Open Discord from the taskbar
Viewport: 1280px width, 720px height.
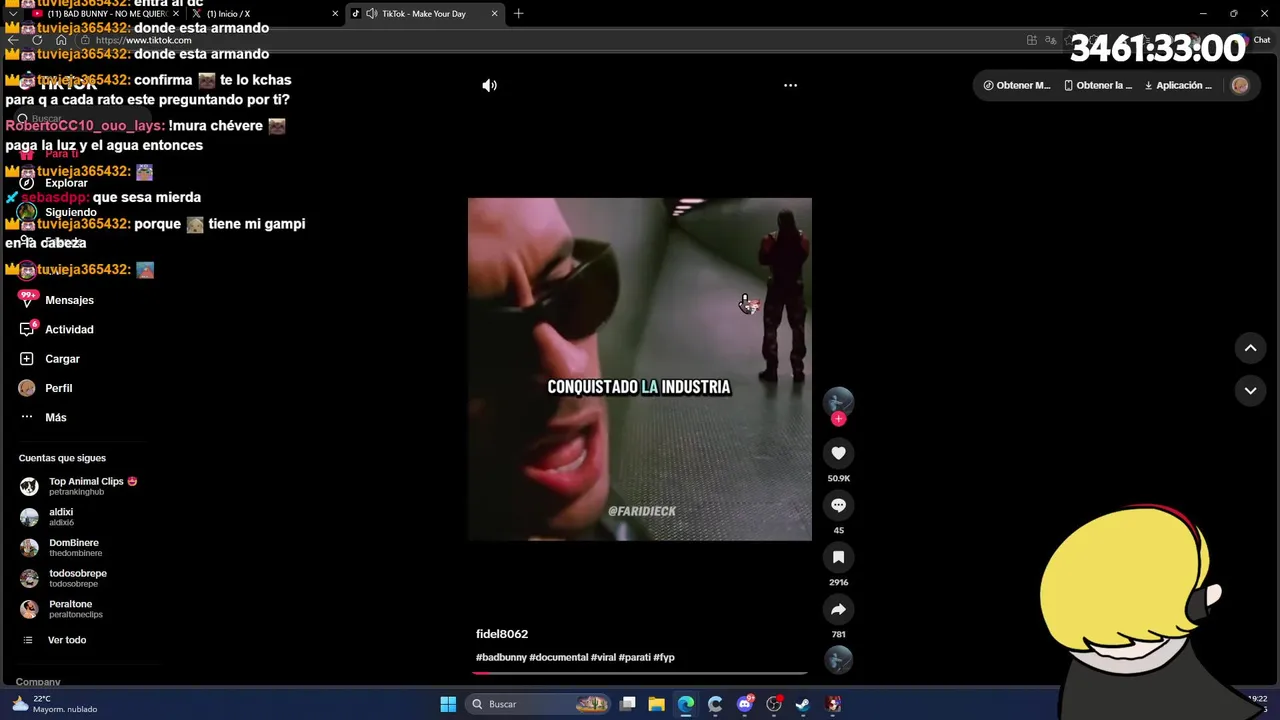coord(744,704)
